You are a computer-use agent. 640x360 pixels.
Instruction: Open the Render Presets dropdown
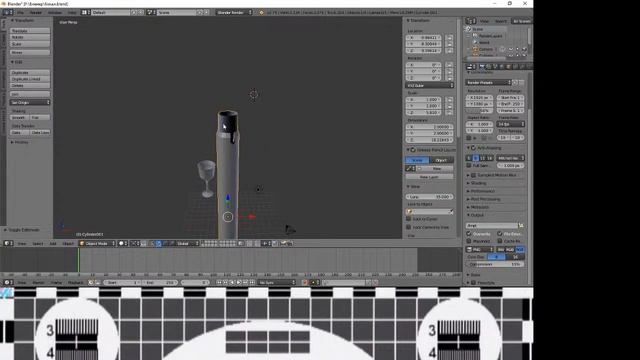489,83
